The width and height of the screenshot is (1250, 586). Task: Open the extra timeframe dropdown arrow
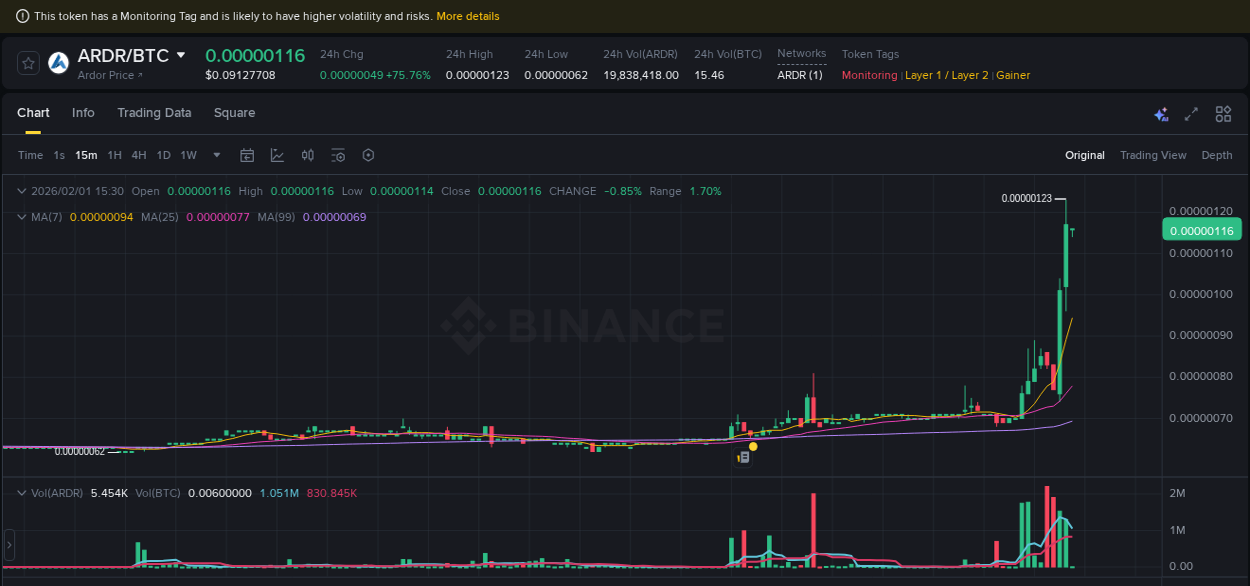[x=216, y=155]
